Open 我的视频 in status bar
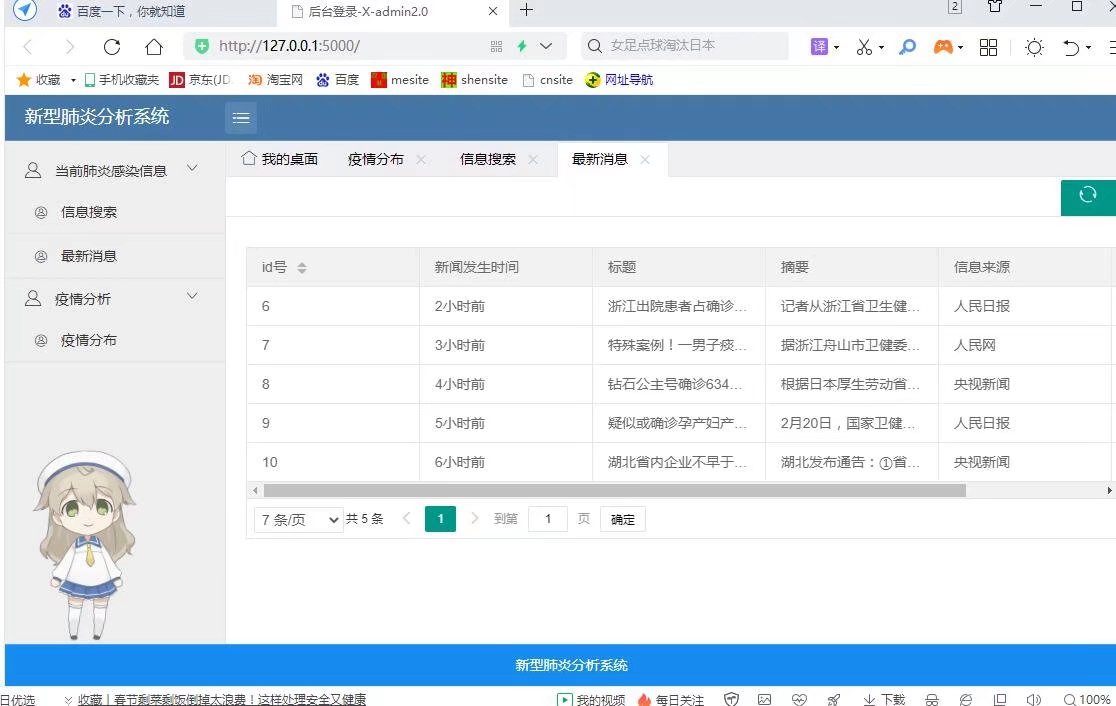This screenshot has width=1116, height=706. point(591,700)
